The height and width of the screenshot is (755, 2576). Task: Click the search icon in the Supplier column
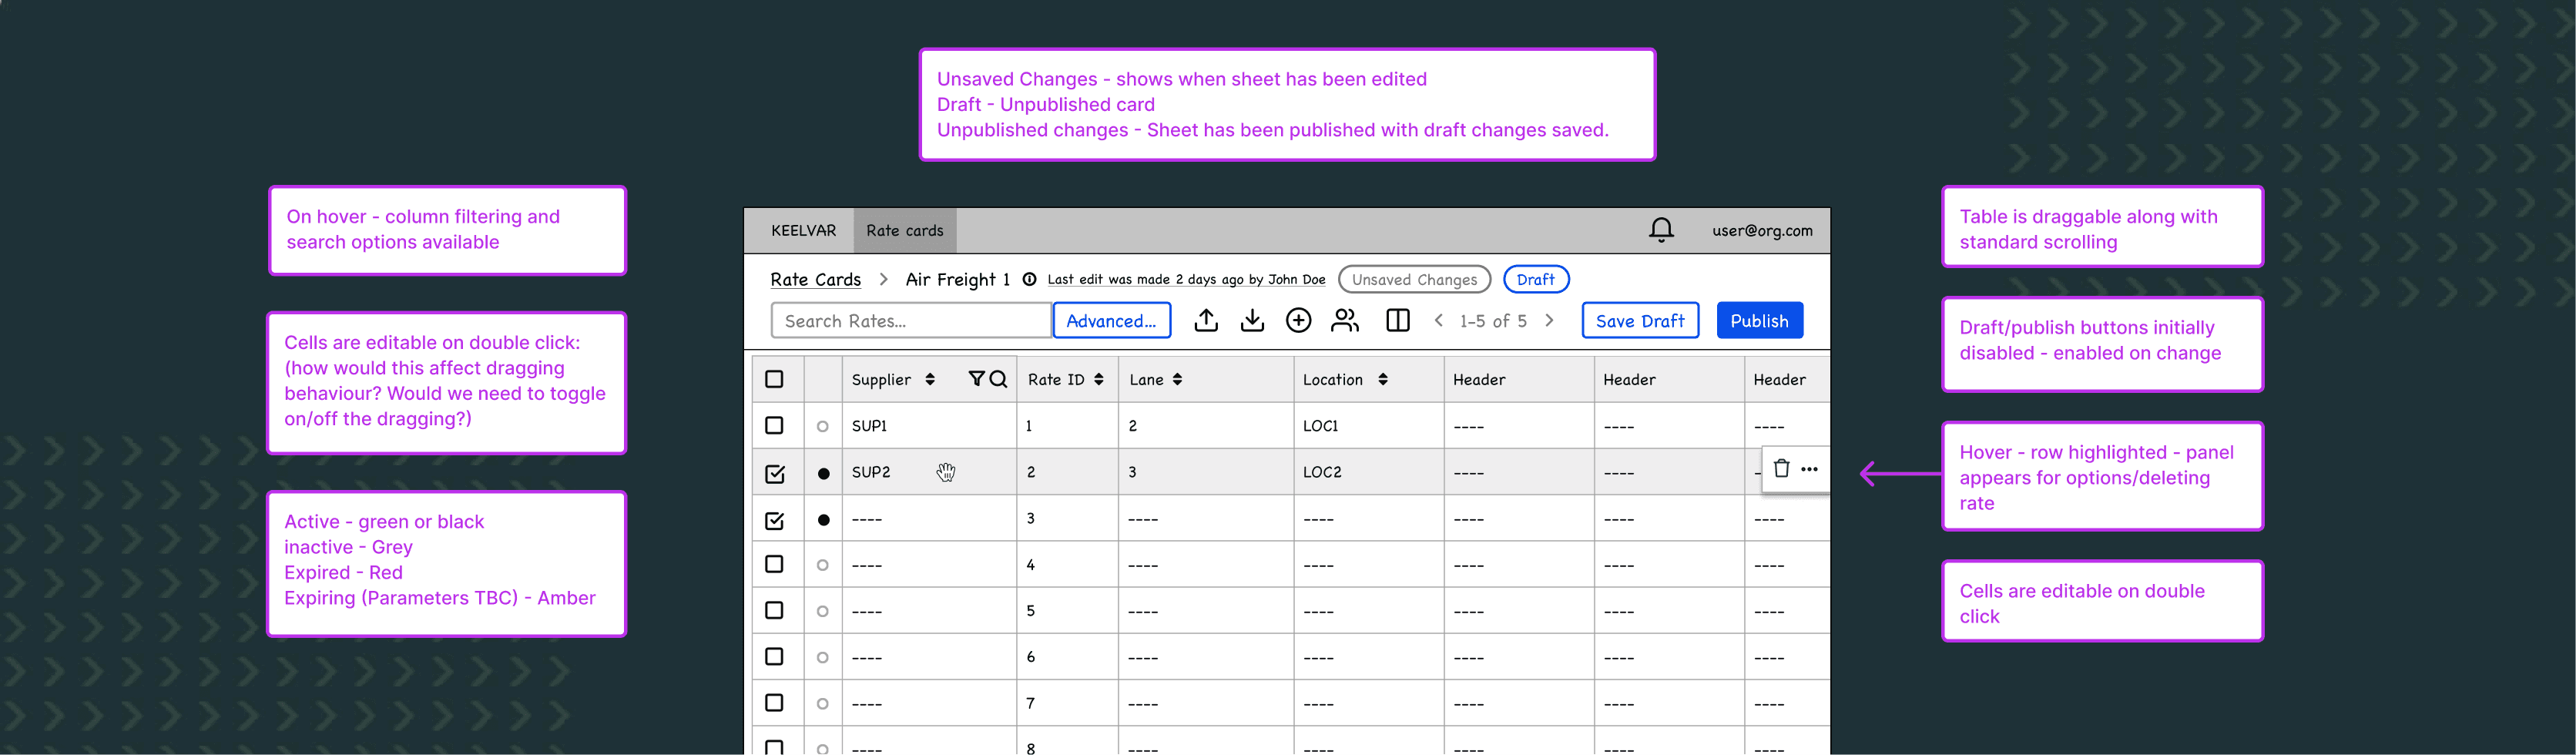pos(997,379)
